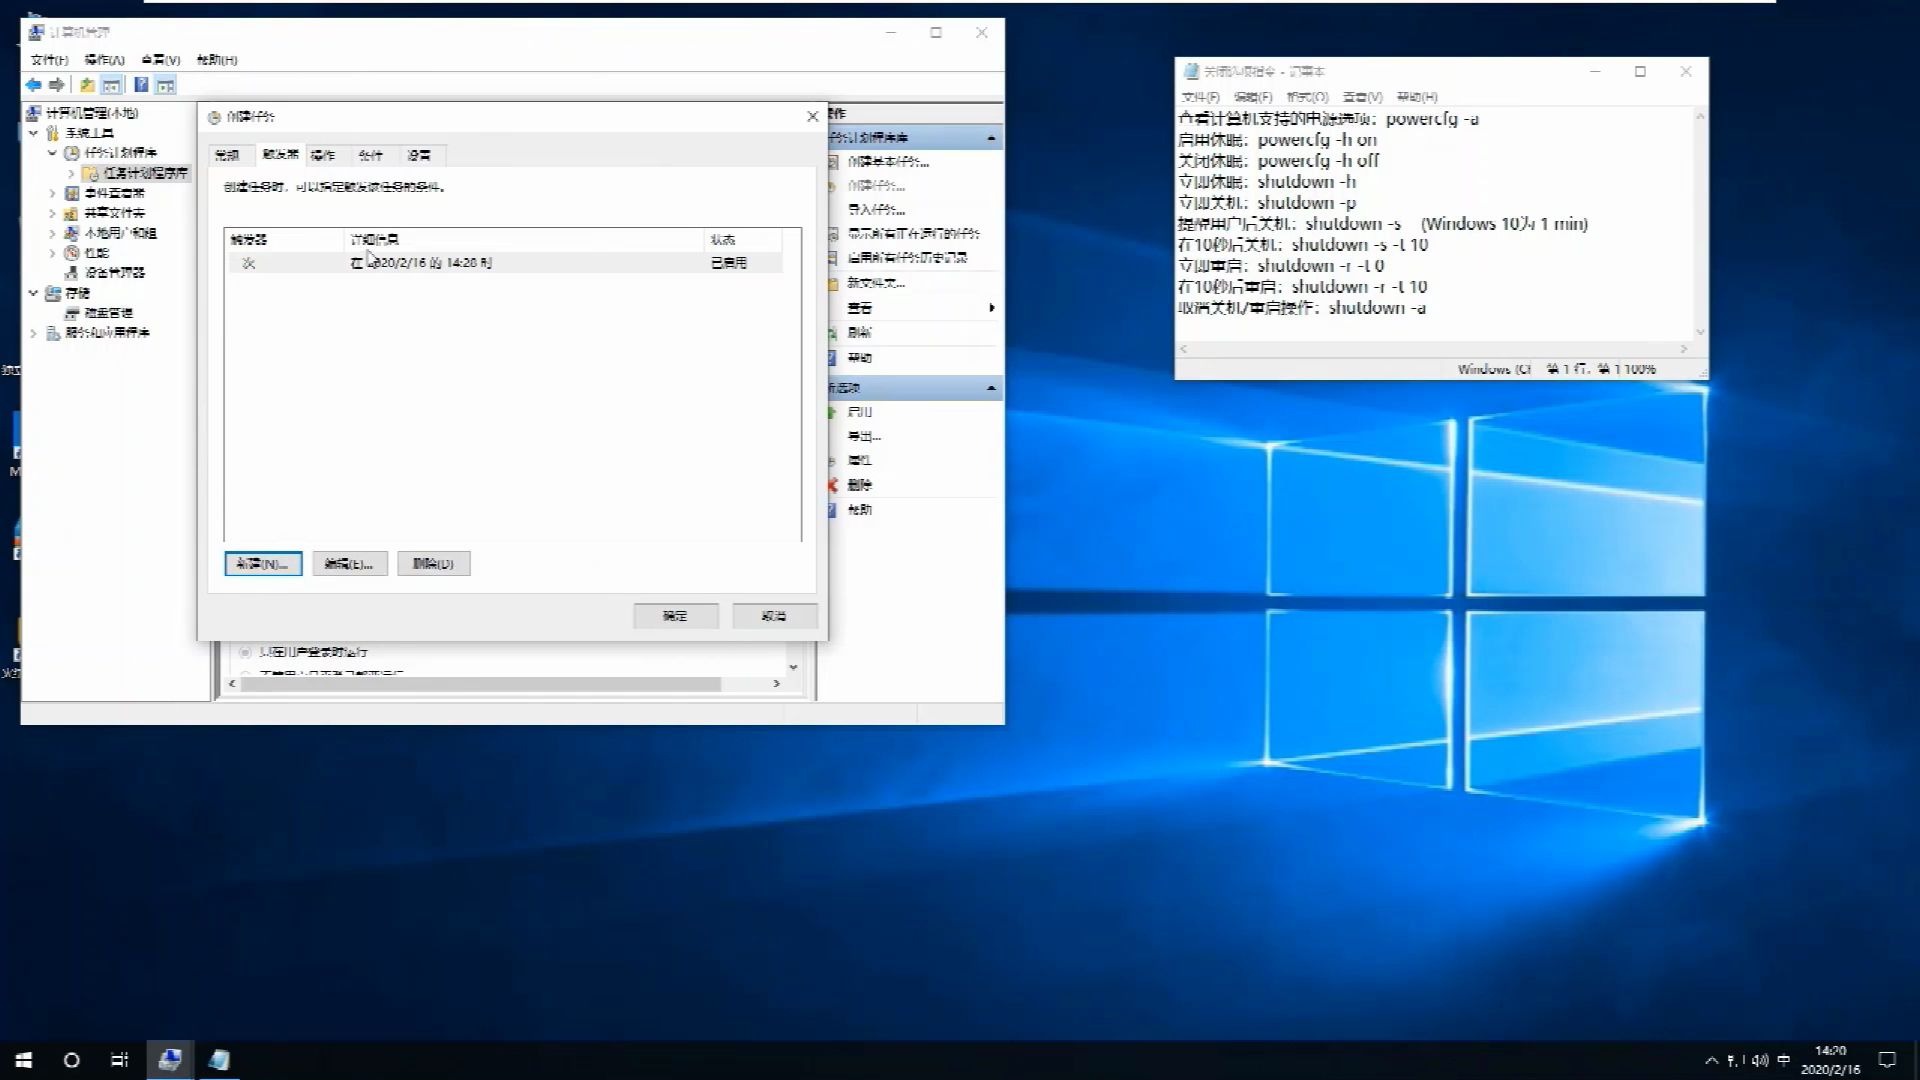Screen dimensions: 1920x1080
Task: Click the 确定 button in dialog
Action: point(675,616)
